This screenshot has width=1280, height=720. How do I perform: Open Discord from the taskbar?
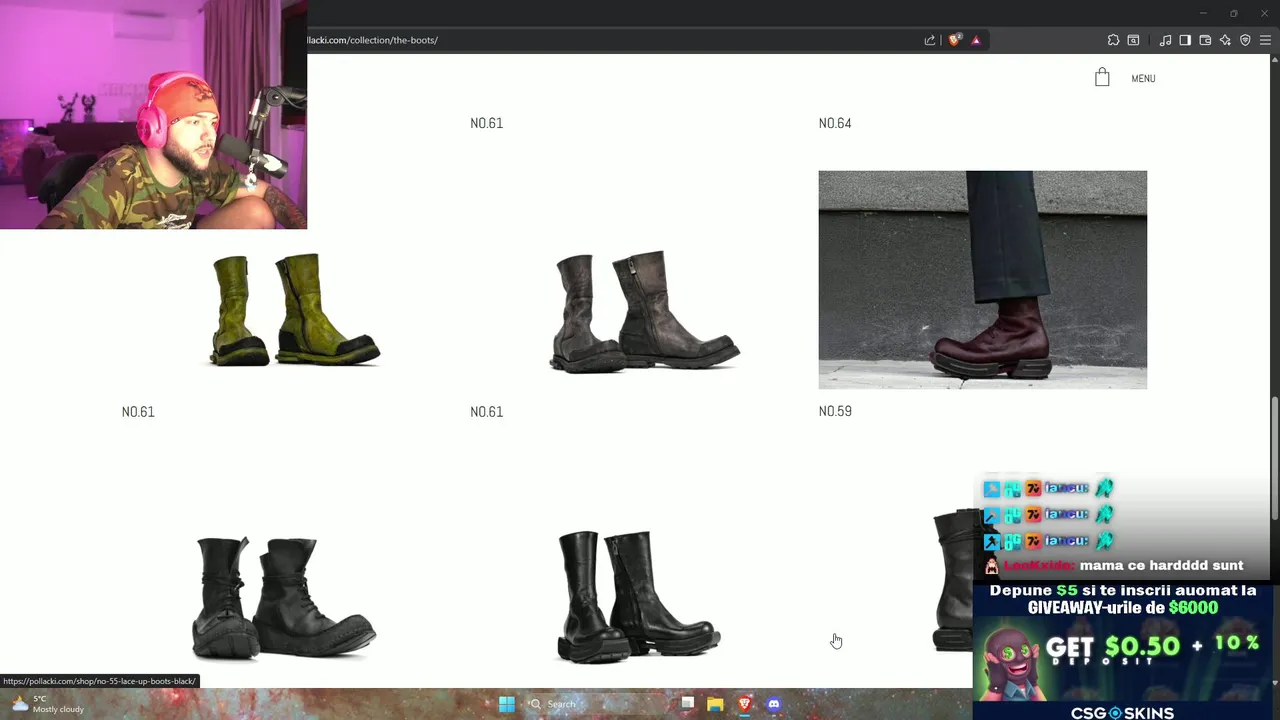[x=773, y=704]
